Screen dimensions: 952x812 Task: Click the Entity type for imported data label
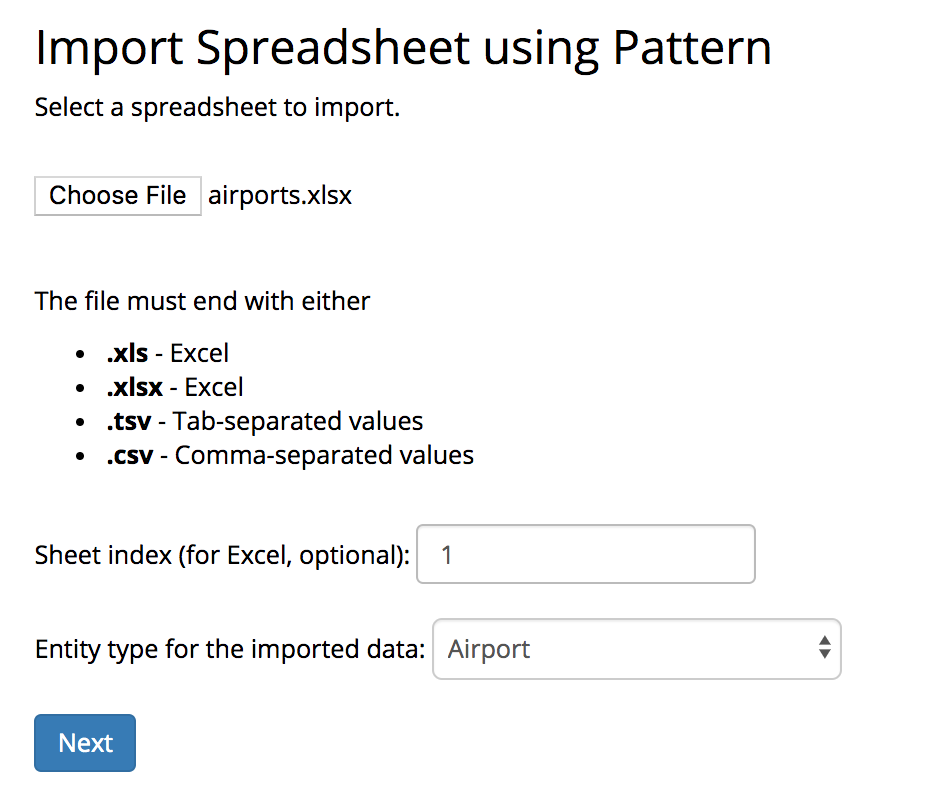[x=229, y=649]
